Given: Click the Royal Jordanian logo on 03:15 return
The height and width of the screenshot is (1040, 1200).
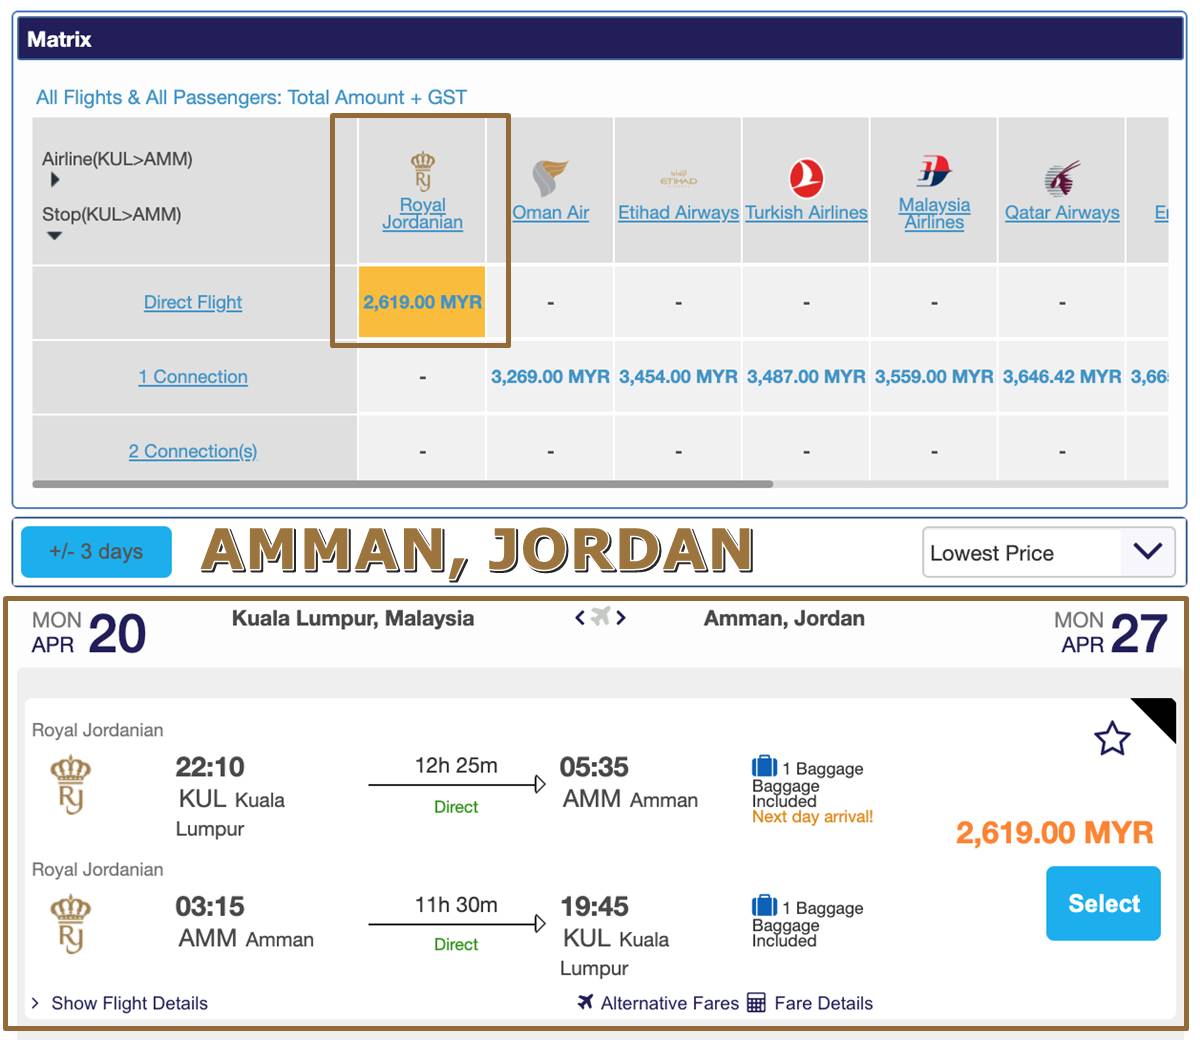Looking at the screenshot, I should 70,924.
